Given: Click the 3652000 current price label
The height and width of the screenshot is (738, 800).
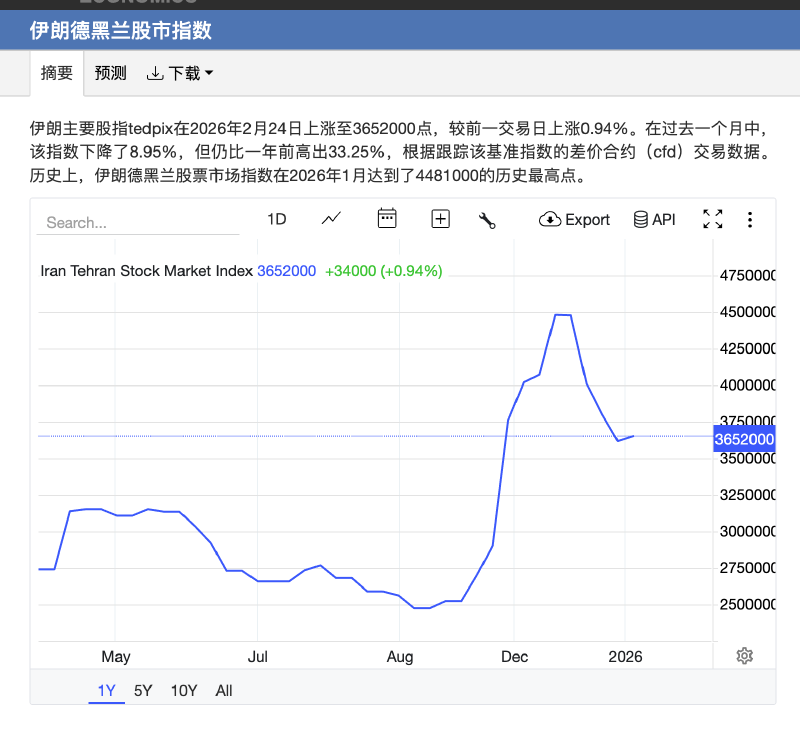Looking at the screenshot, I should coord(744,439).
